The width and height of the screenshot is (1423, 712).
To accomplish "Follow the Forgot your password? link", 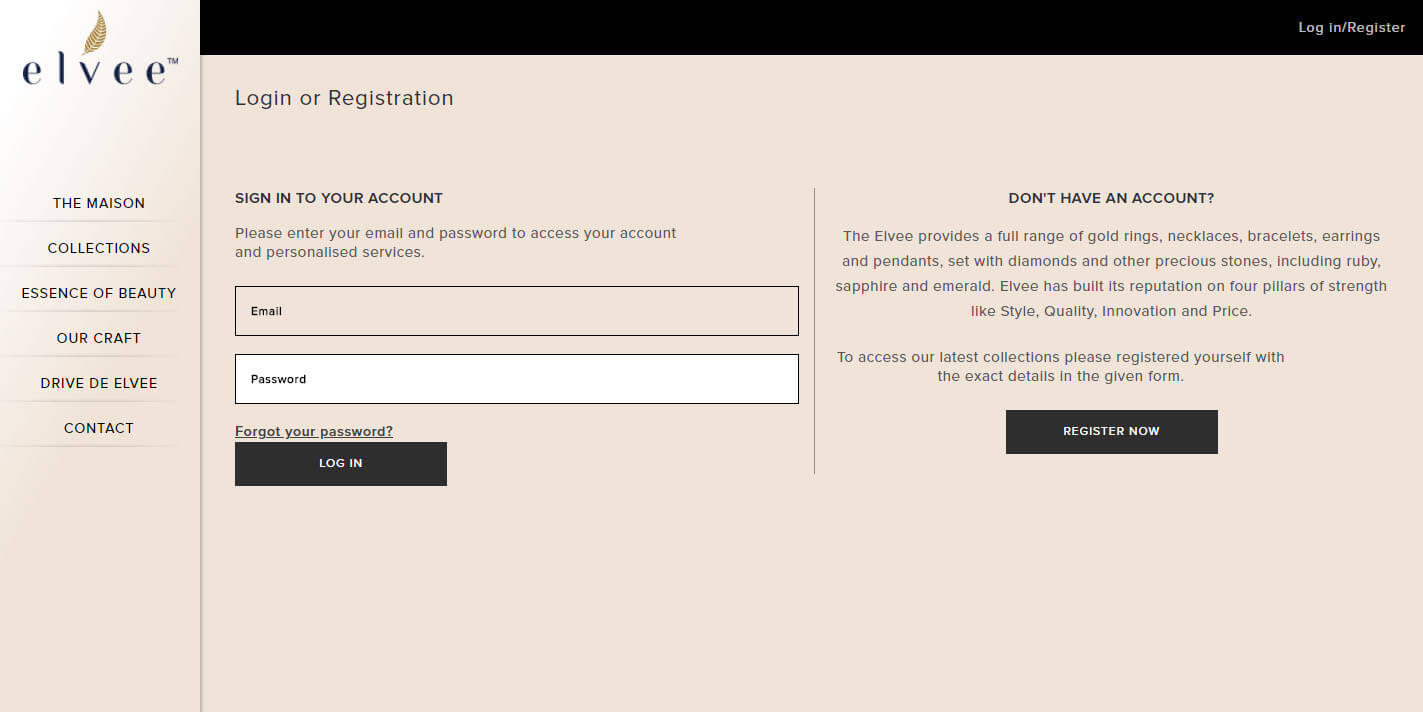I will [x=314, y=431].
